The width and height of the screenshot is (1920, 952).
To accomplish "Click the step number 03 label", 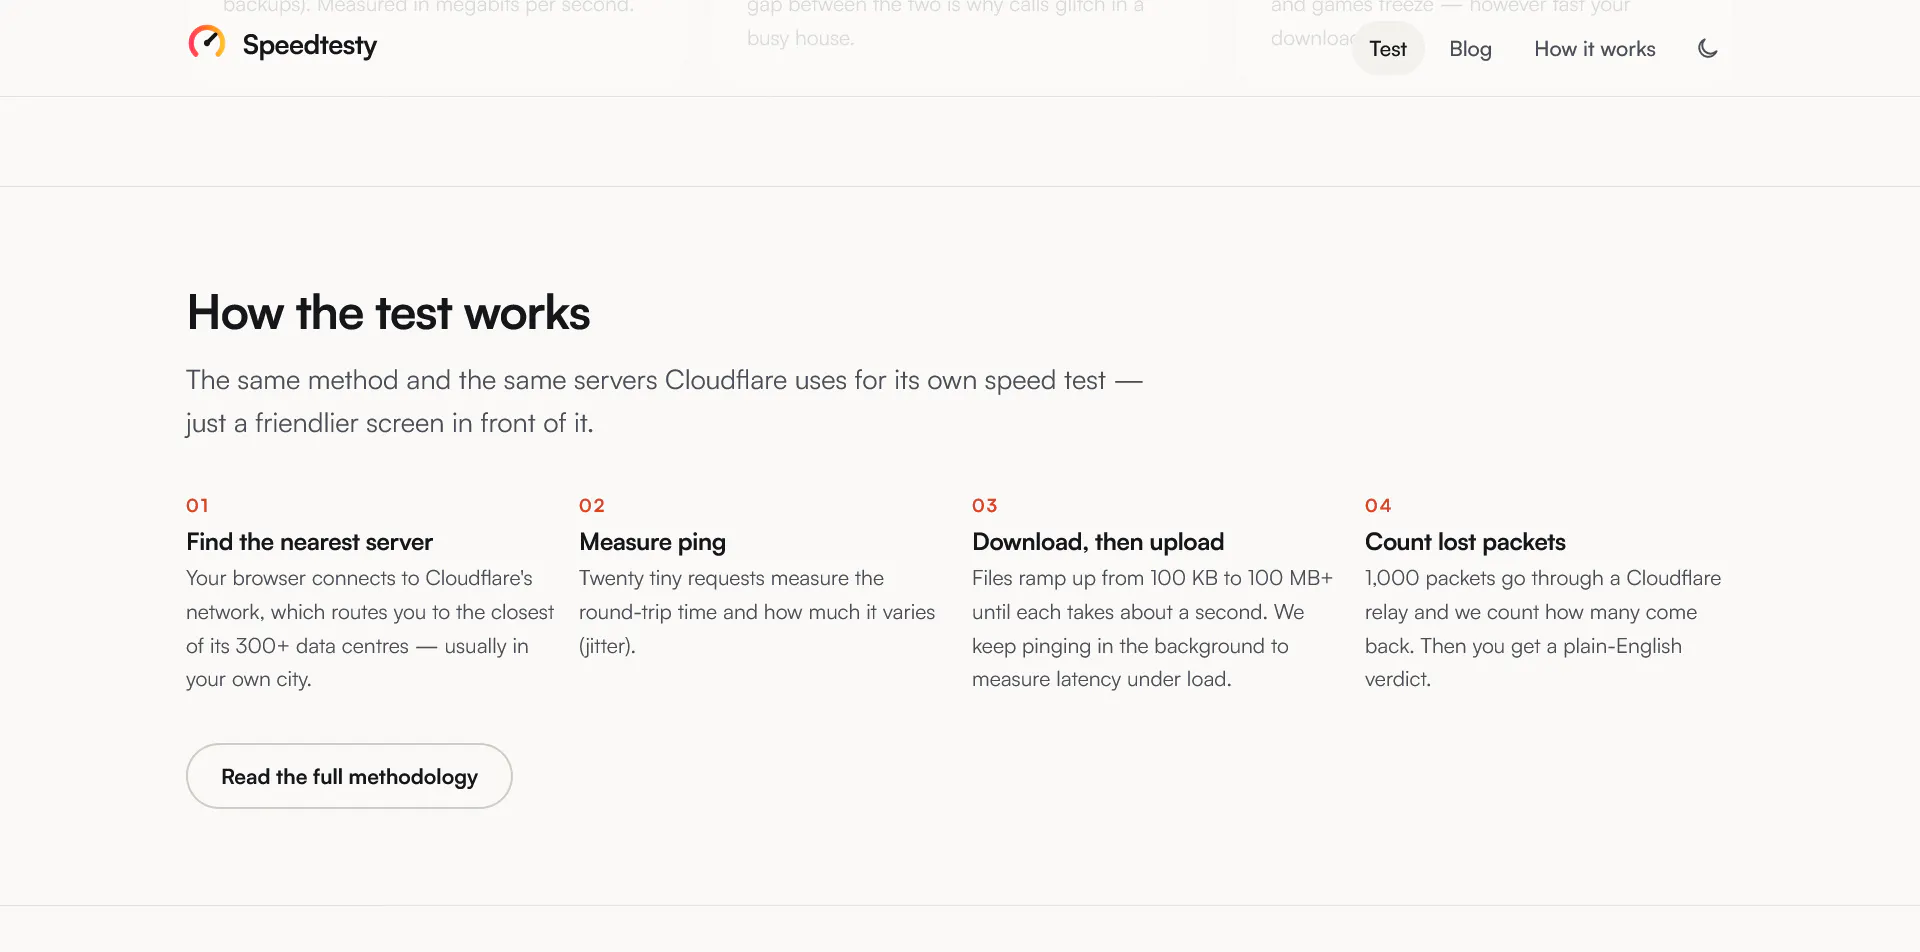I will (985, 506).
